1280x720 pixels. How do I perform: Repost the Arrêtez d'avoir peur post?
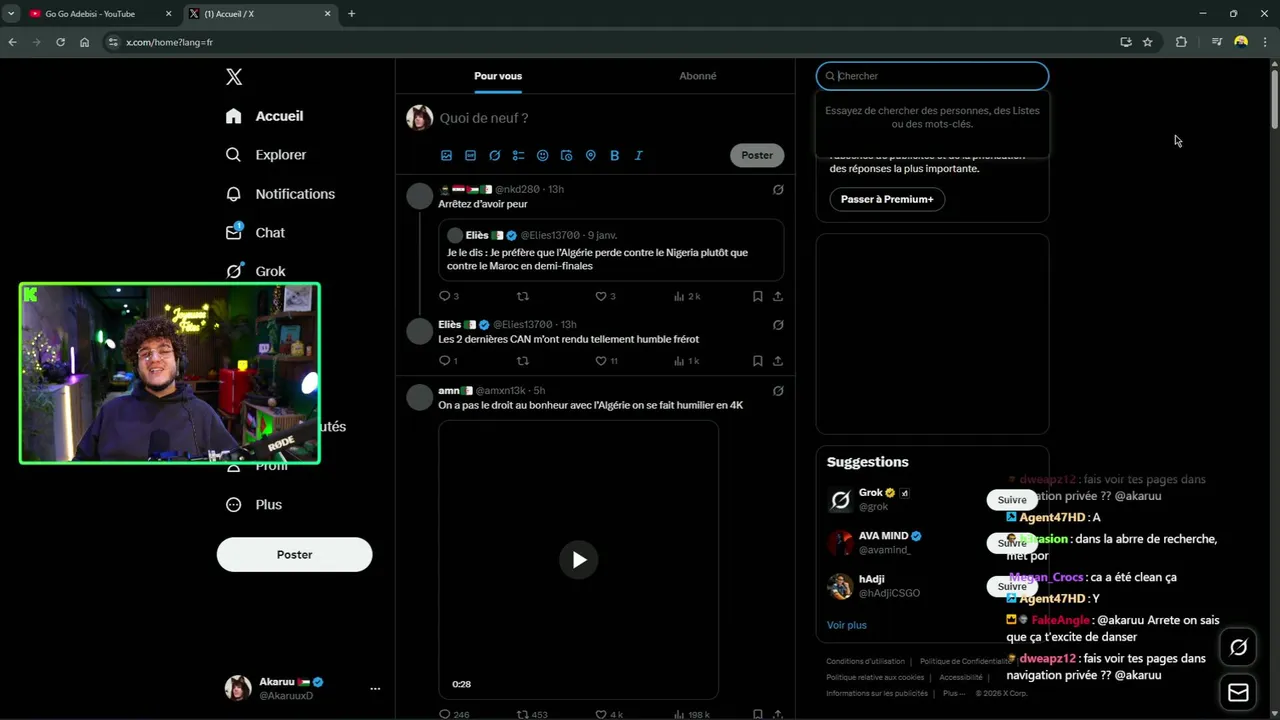(x=522, y=296)
